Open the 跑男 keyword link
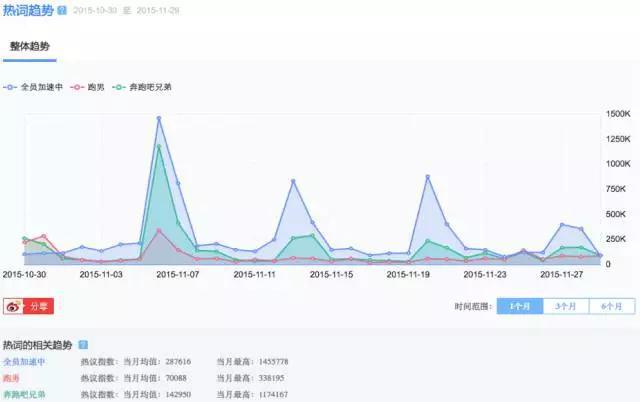Image resolution: width=640 pixels, height=402 pixels. 11,378
